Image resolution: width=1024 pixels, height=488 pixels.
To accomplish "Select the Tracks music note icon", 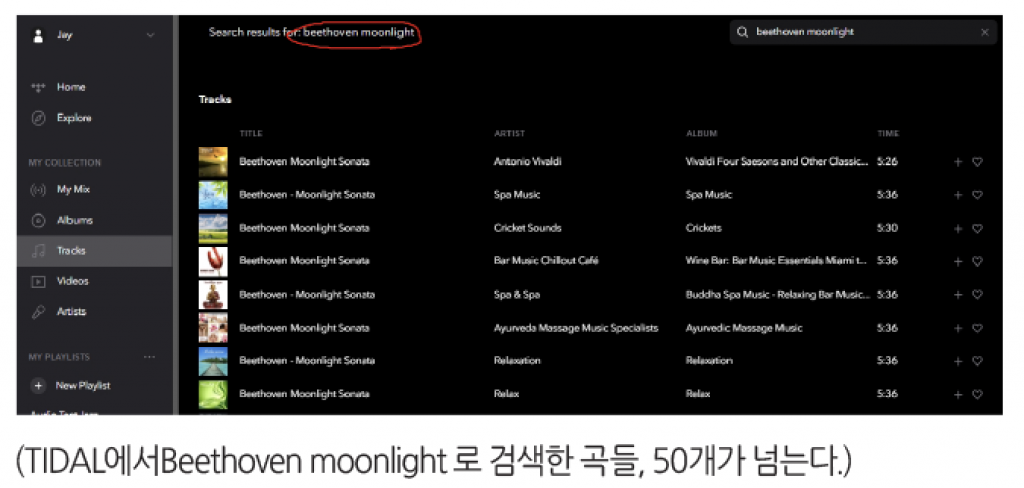I will coord(38,251).
